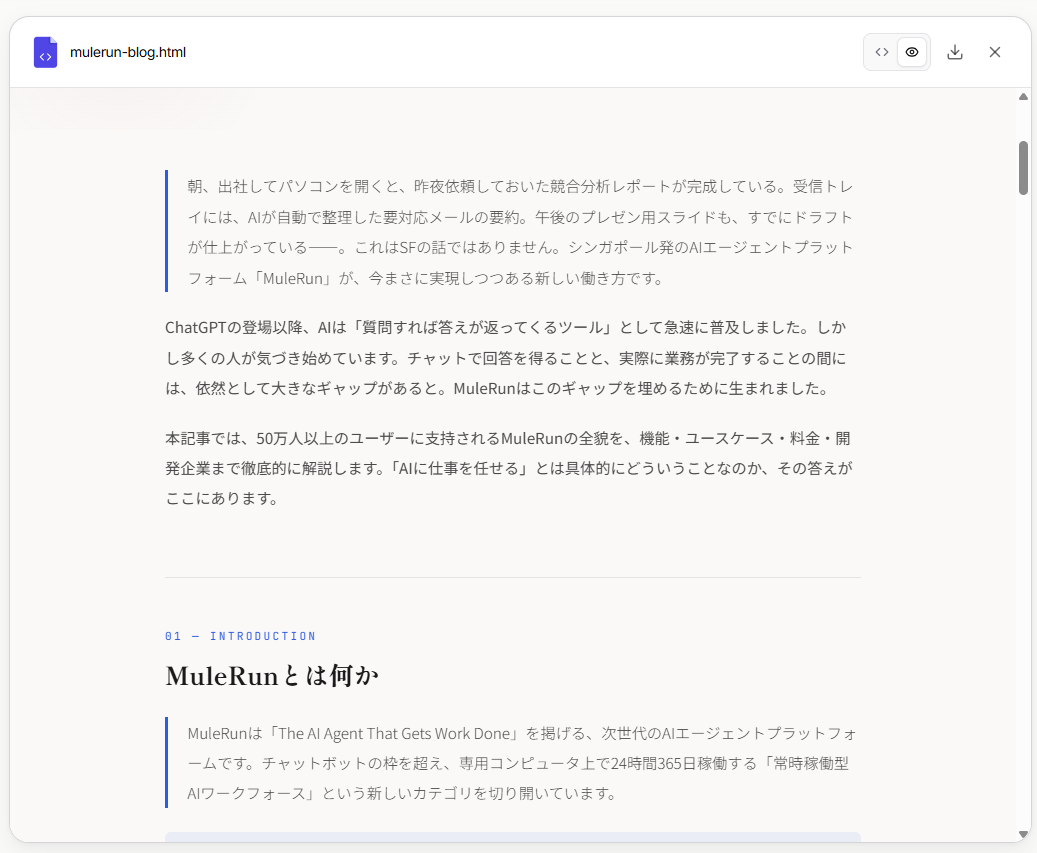Select the angle-brackets source icon
Image resolution: width=1037 pixels, height=853 pixels.
[880, 51]
